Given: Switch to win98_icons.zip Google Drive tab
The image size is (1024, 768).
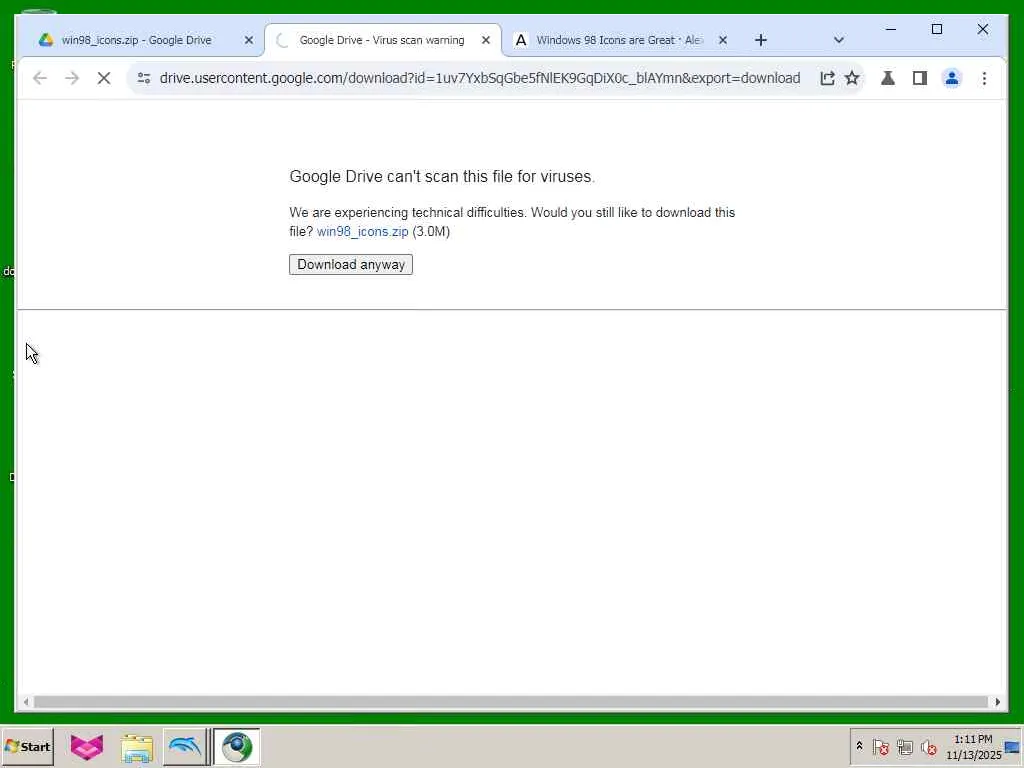Looking at the screenshot, I should coord(136,40).
